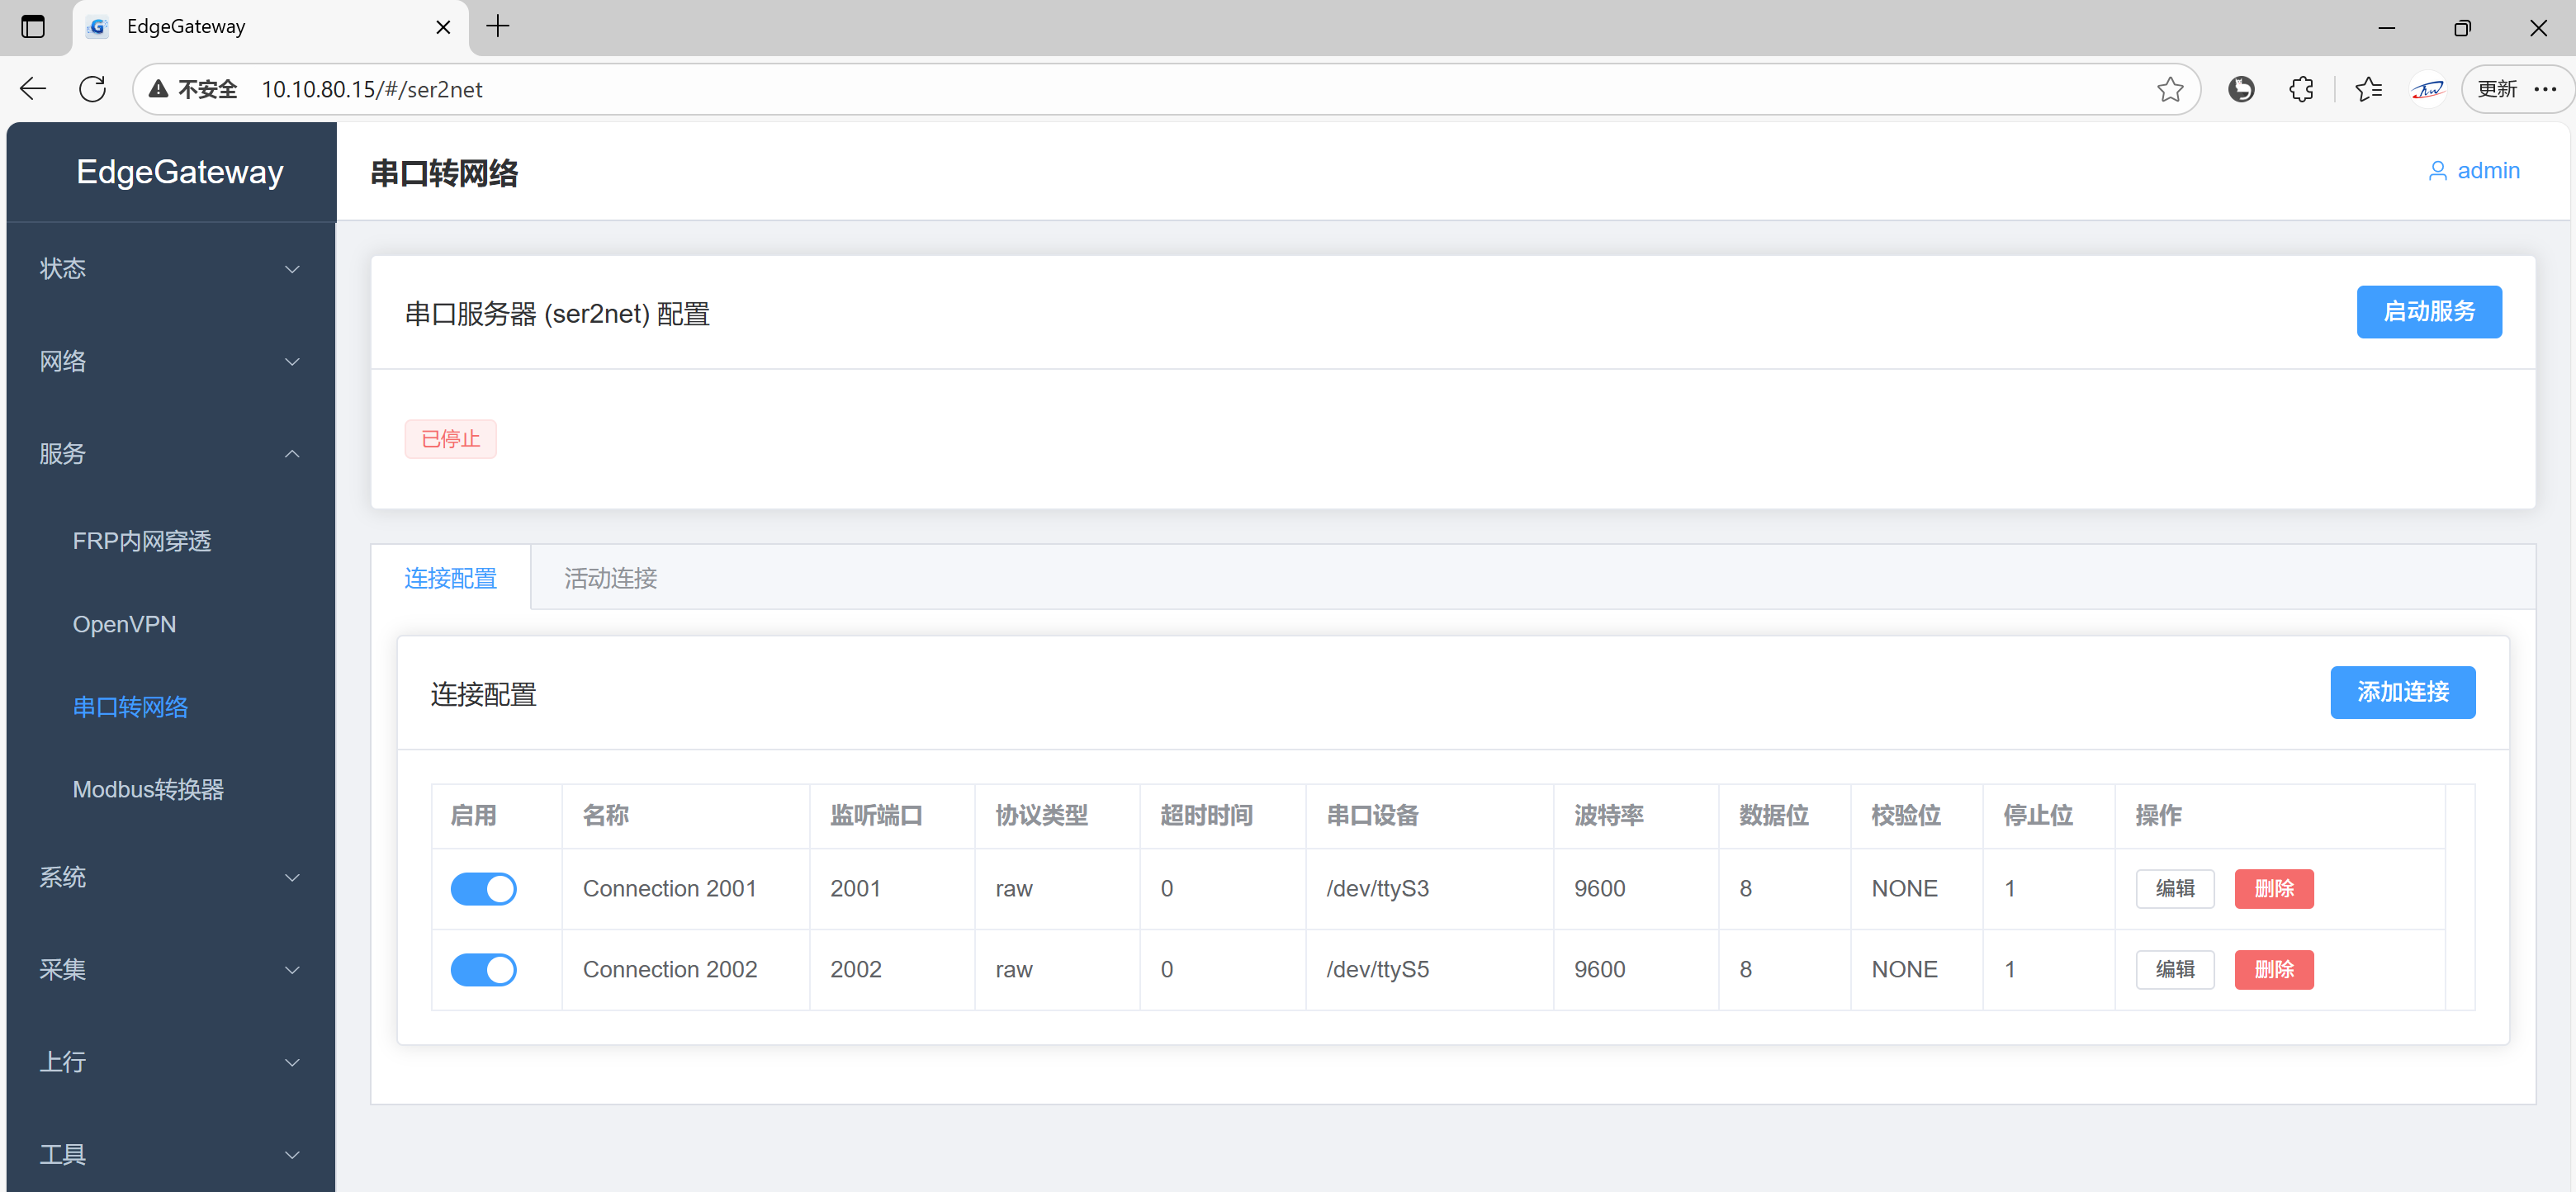Switch to the 活动连接 tab
This screenshot has width=2576, height=1192.
pos(610,578)
